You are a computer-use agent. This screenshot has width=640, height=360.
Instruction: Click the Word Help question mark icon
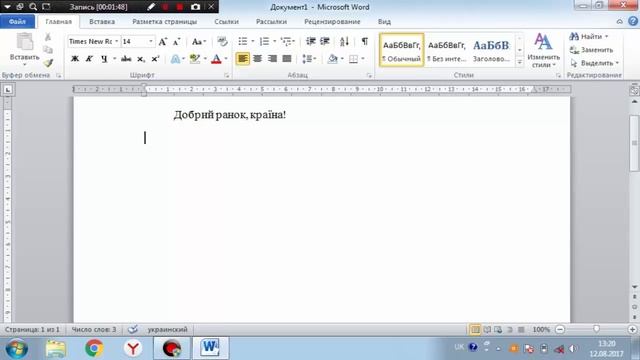tap(633, 22)
